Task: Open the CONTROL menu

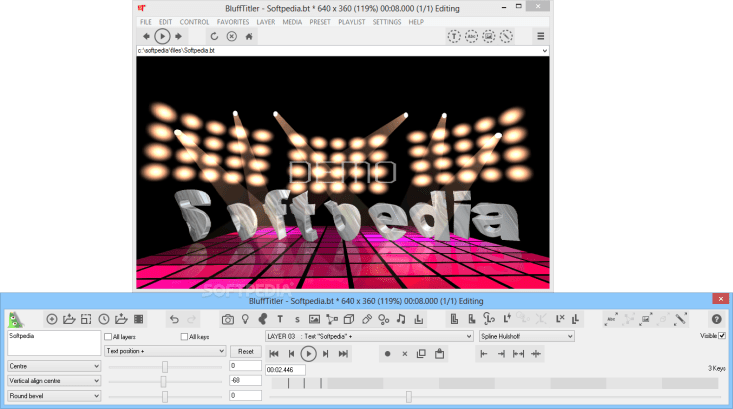Action: click(194, 22)
